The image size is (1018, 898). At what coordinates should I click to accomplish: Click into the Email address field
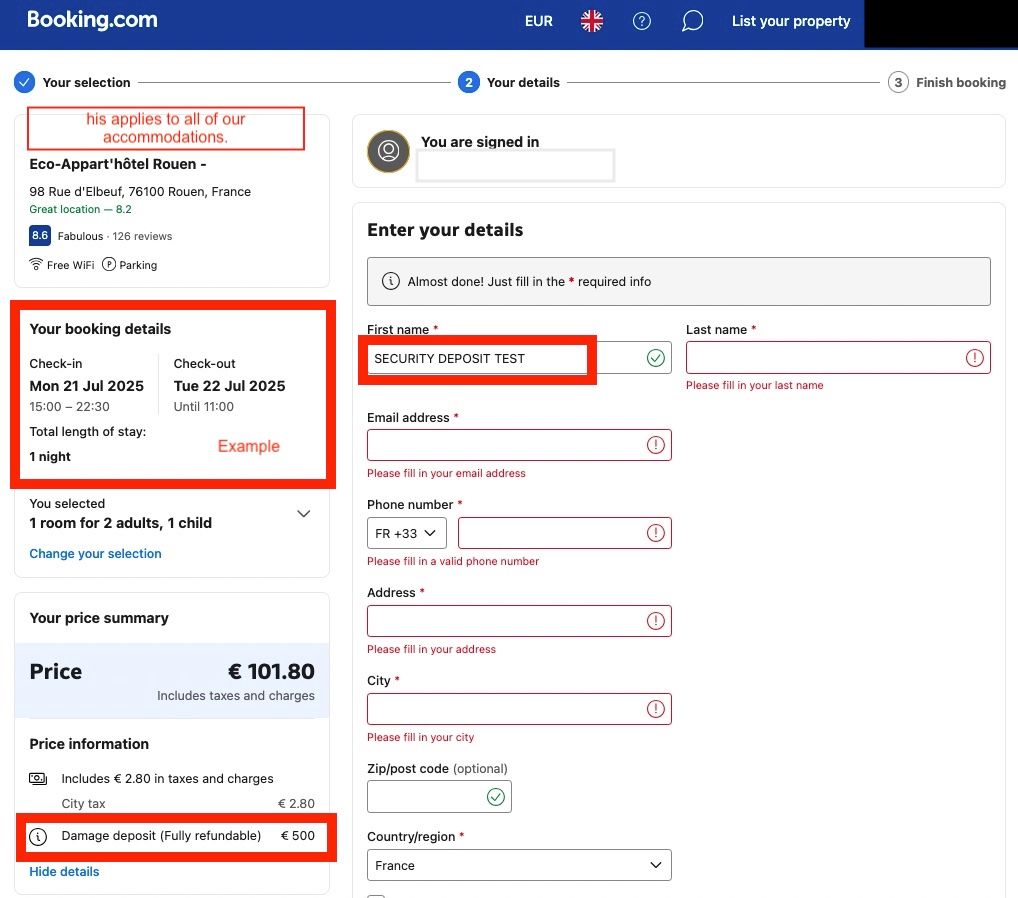[505, 445]
